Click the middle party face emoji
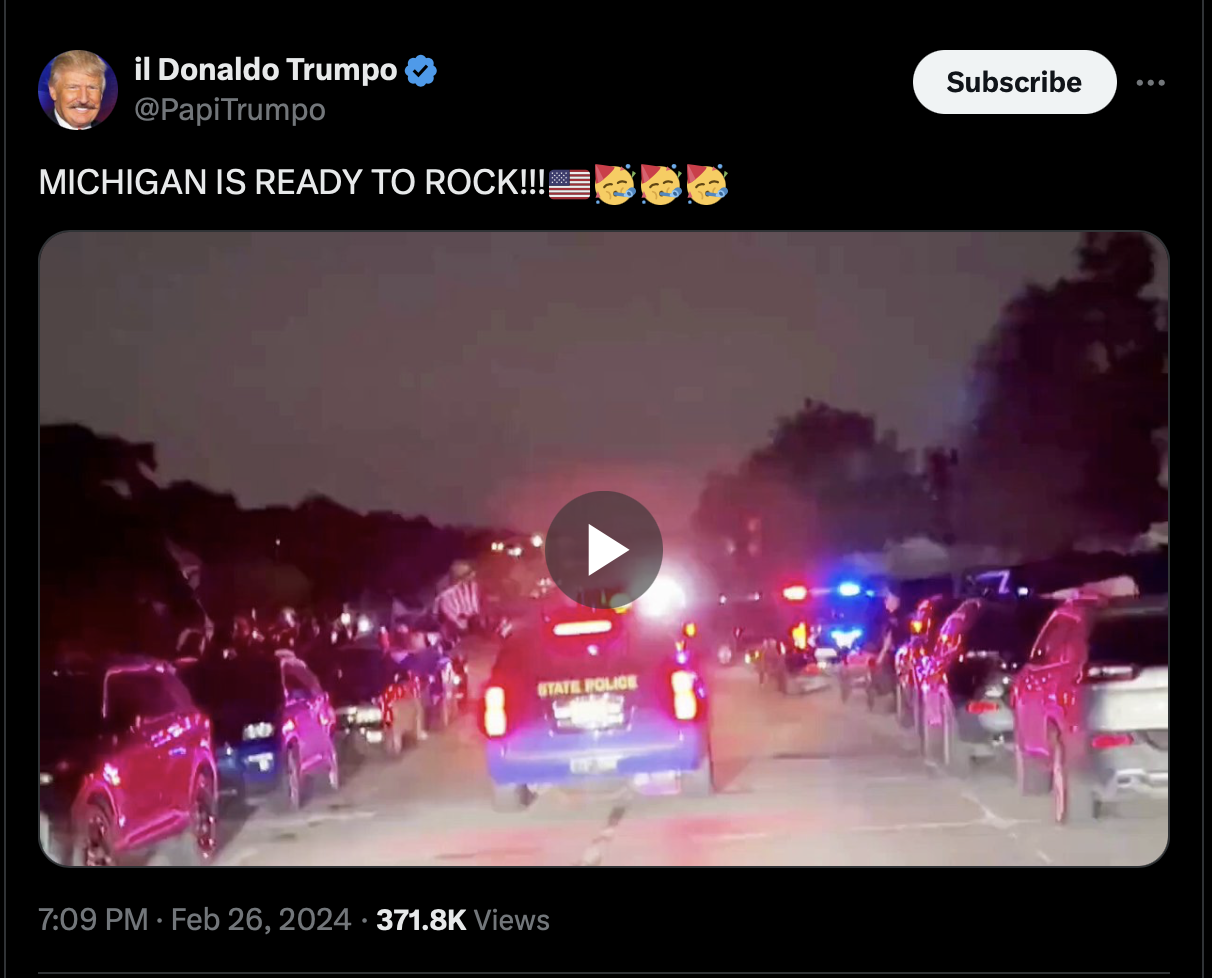This screenshot has height=978, width=1212. coord(660,185)
